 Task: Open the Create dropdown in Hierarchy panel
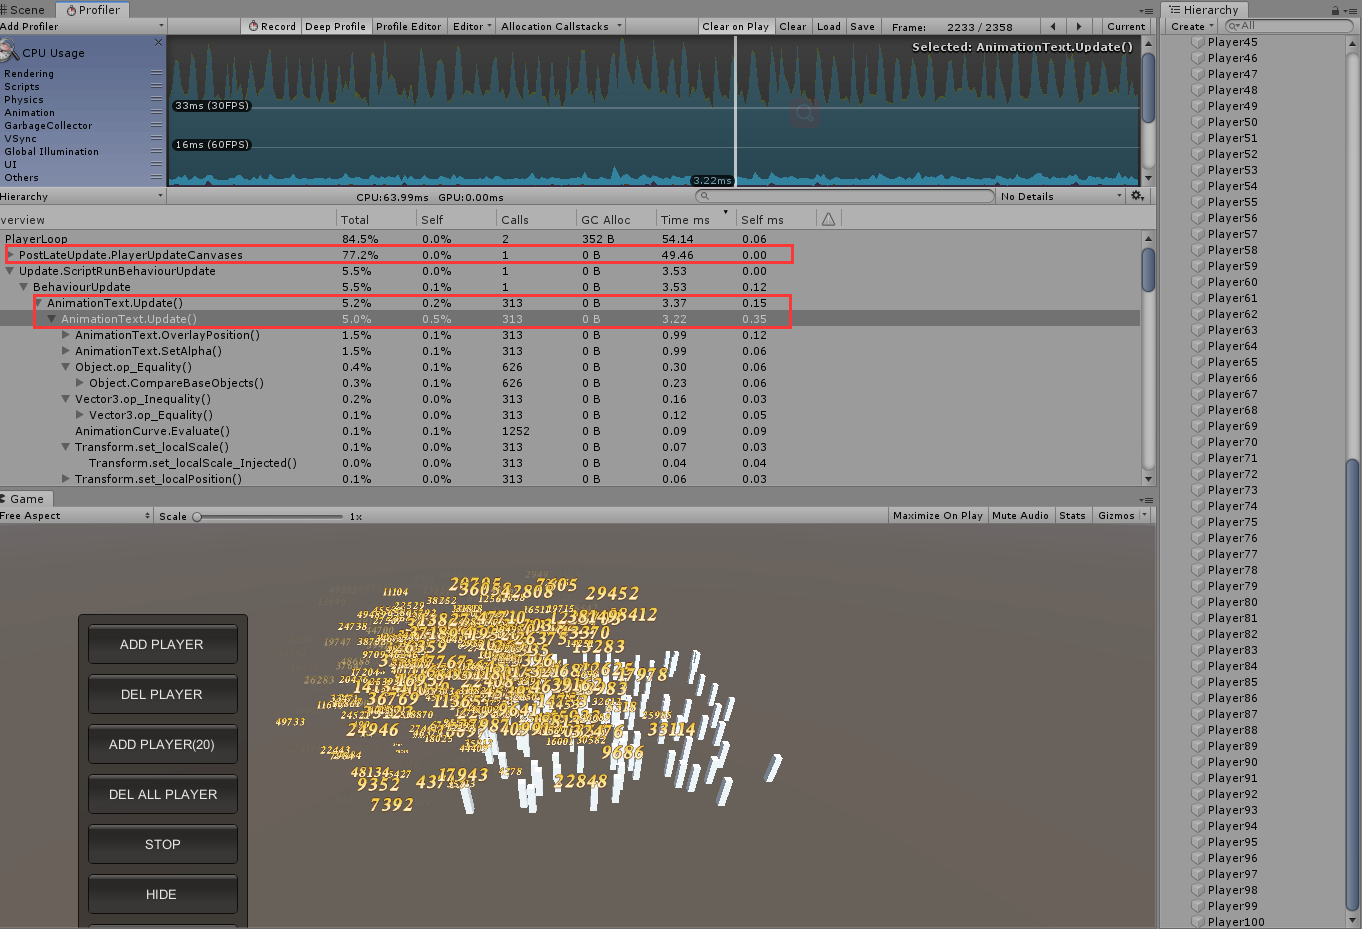pyautogui.click(x=1191, y=27)
